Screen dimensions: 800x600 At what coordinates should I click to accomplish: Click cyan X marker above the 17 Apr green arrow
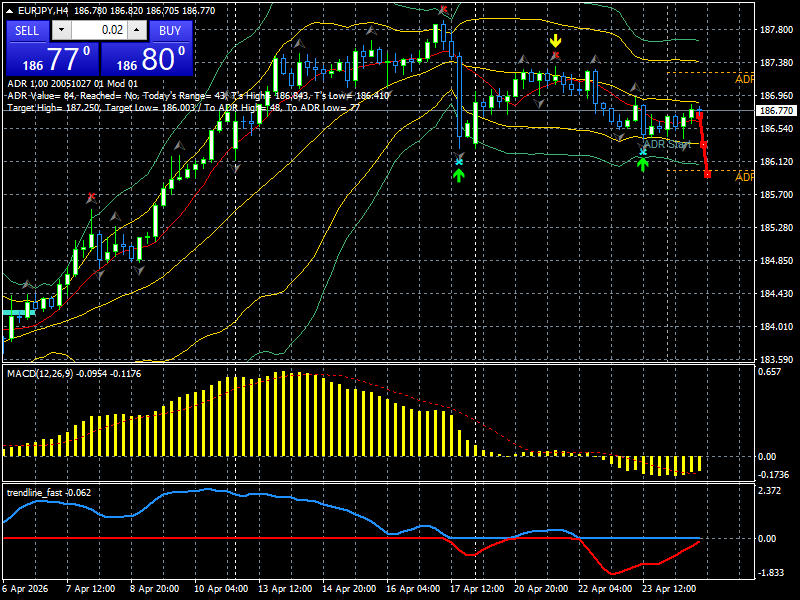[x=459, y=162]
